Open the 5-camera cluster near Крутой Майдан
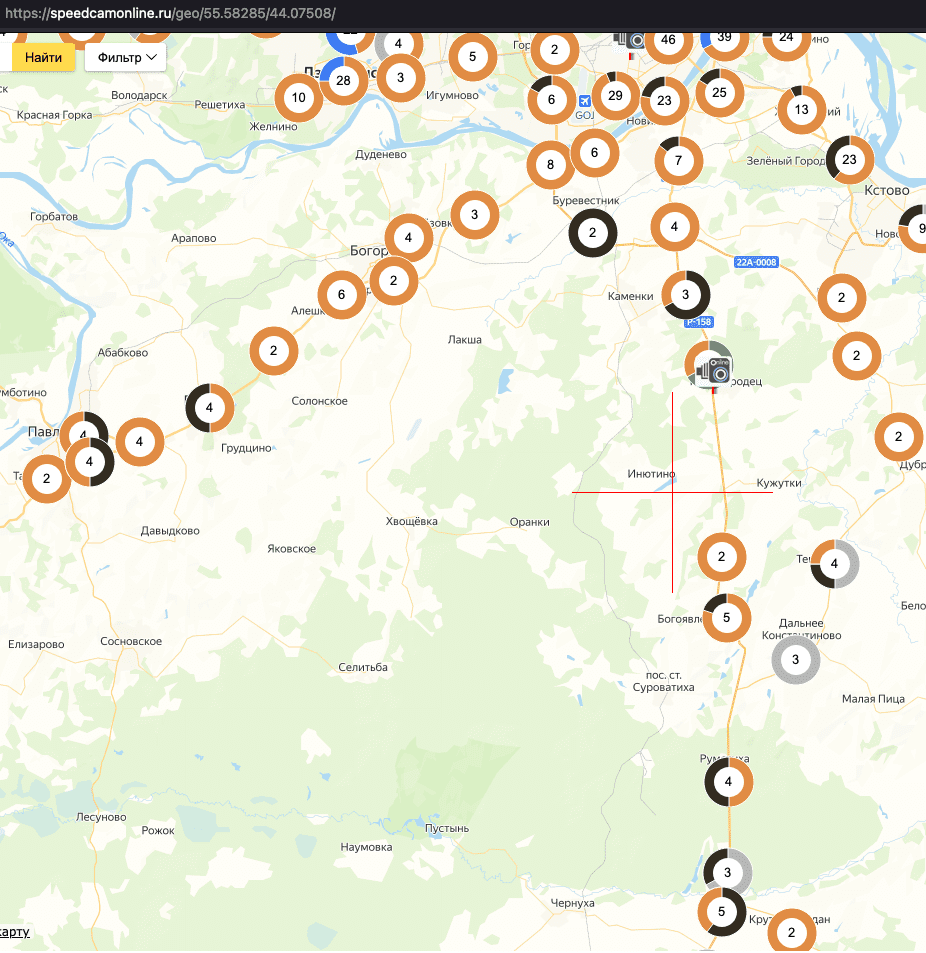The height and width of the screenshot is (953, 926). tap(722, 912)
